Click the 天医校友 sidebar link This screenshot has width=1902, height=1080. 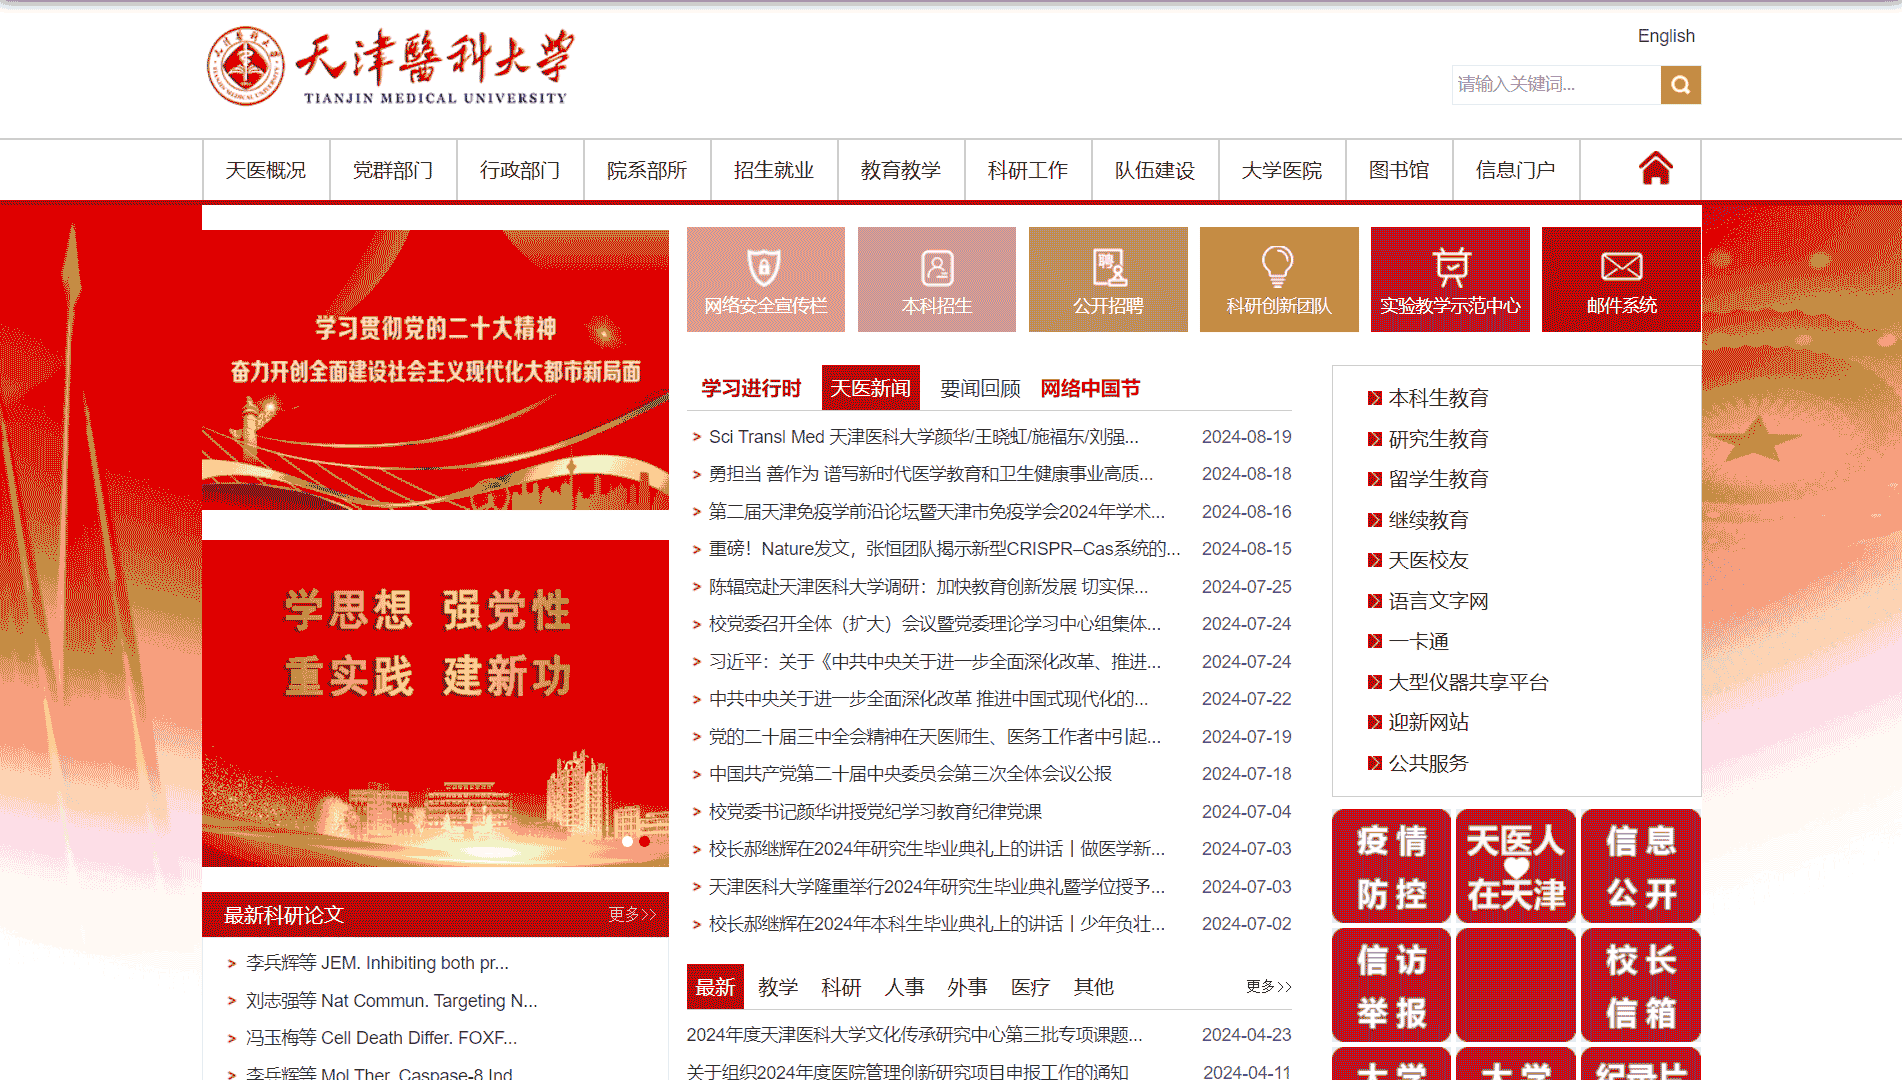pos(1428,560)
